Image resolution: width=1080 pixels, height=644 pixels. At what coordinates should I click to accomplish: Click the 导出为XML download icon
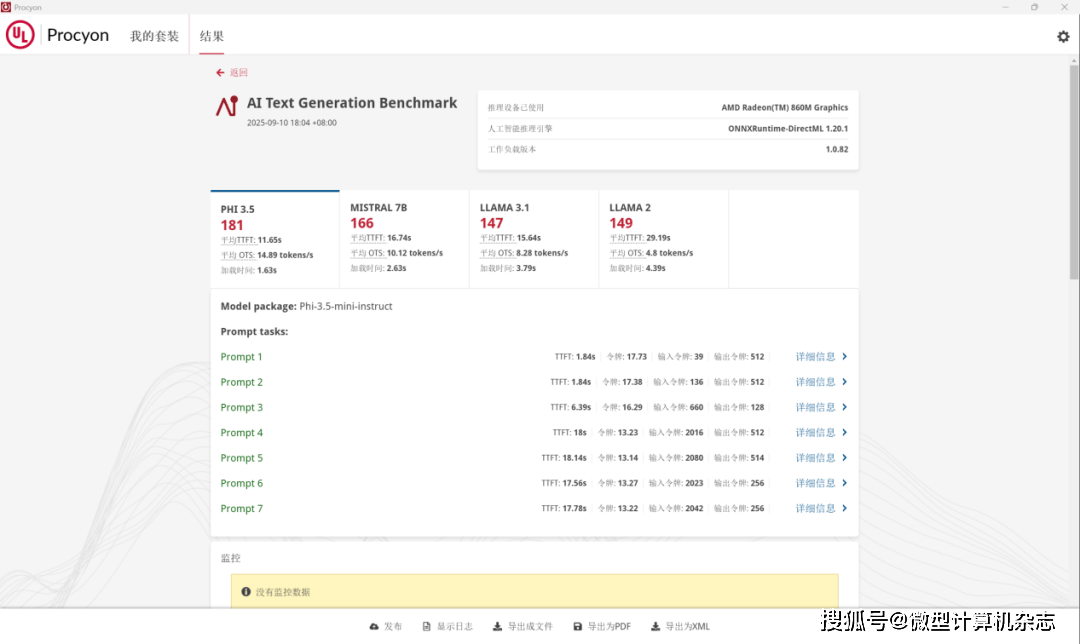click(x=656, y=627)
